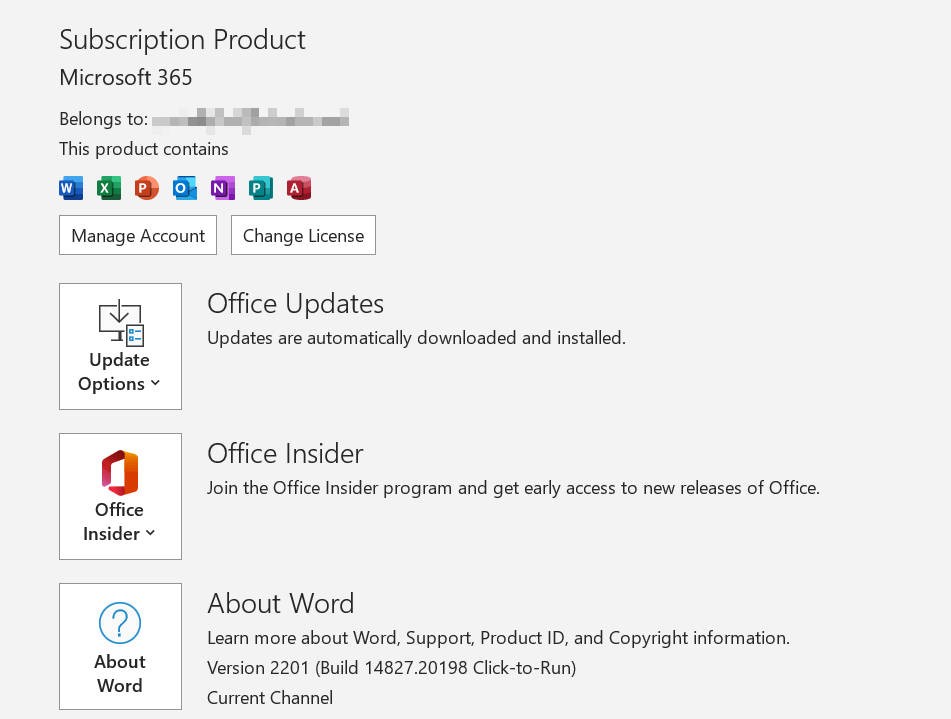The image size is (951, 719).
Task: Click the About Word section heading
Action: pos(281,604)
